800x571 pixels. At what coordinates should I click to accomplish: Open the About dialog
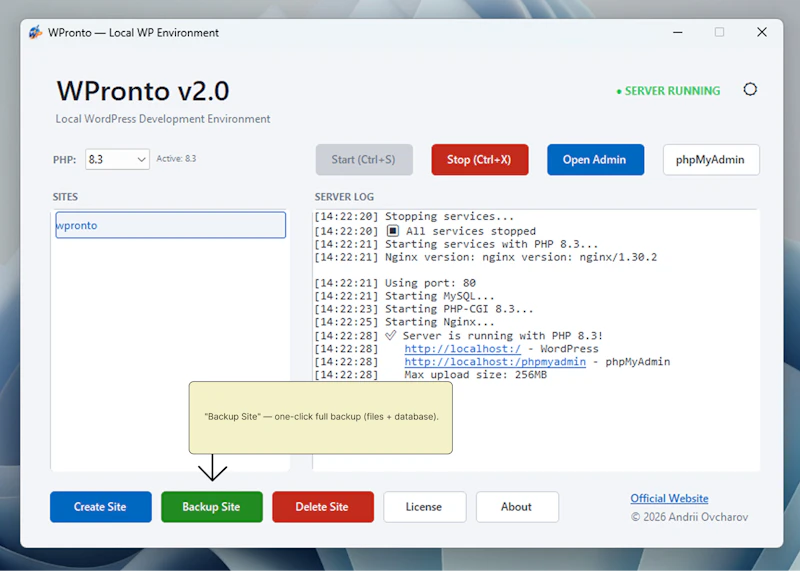coord(517,507)
